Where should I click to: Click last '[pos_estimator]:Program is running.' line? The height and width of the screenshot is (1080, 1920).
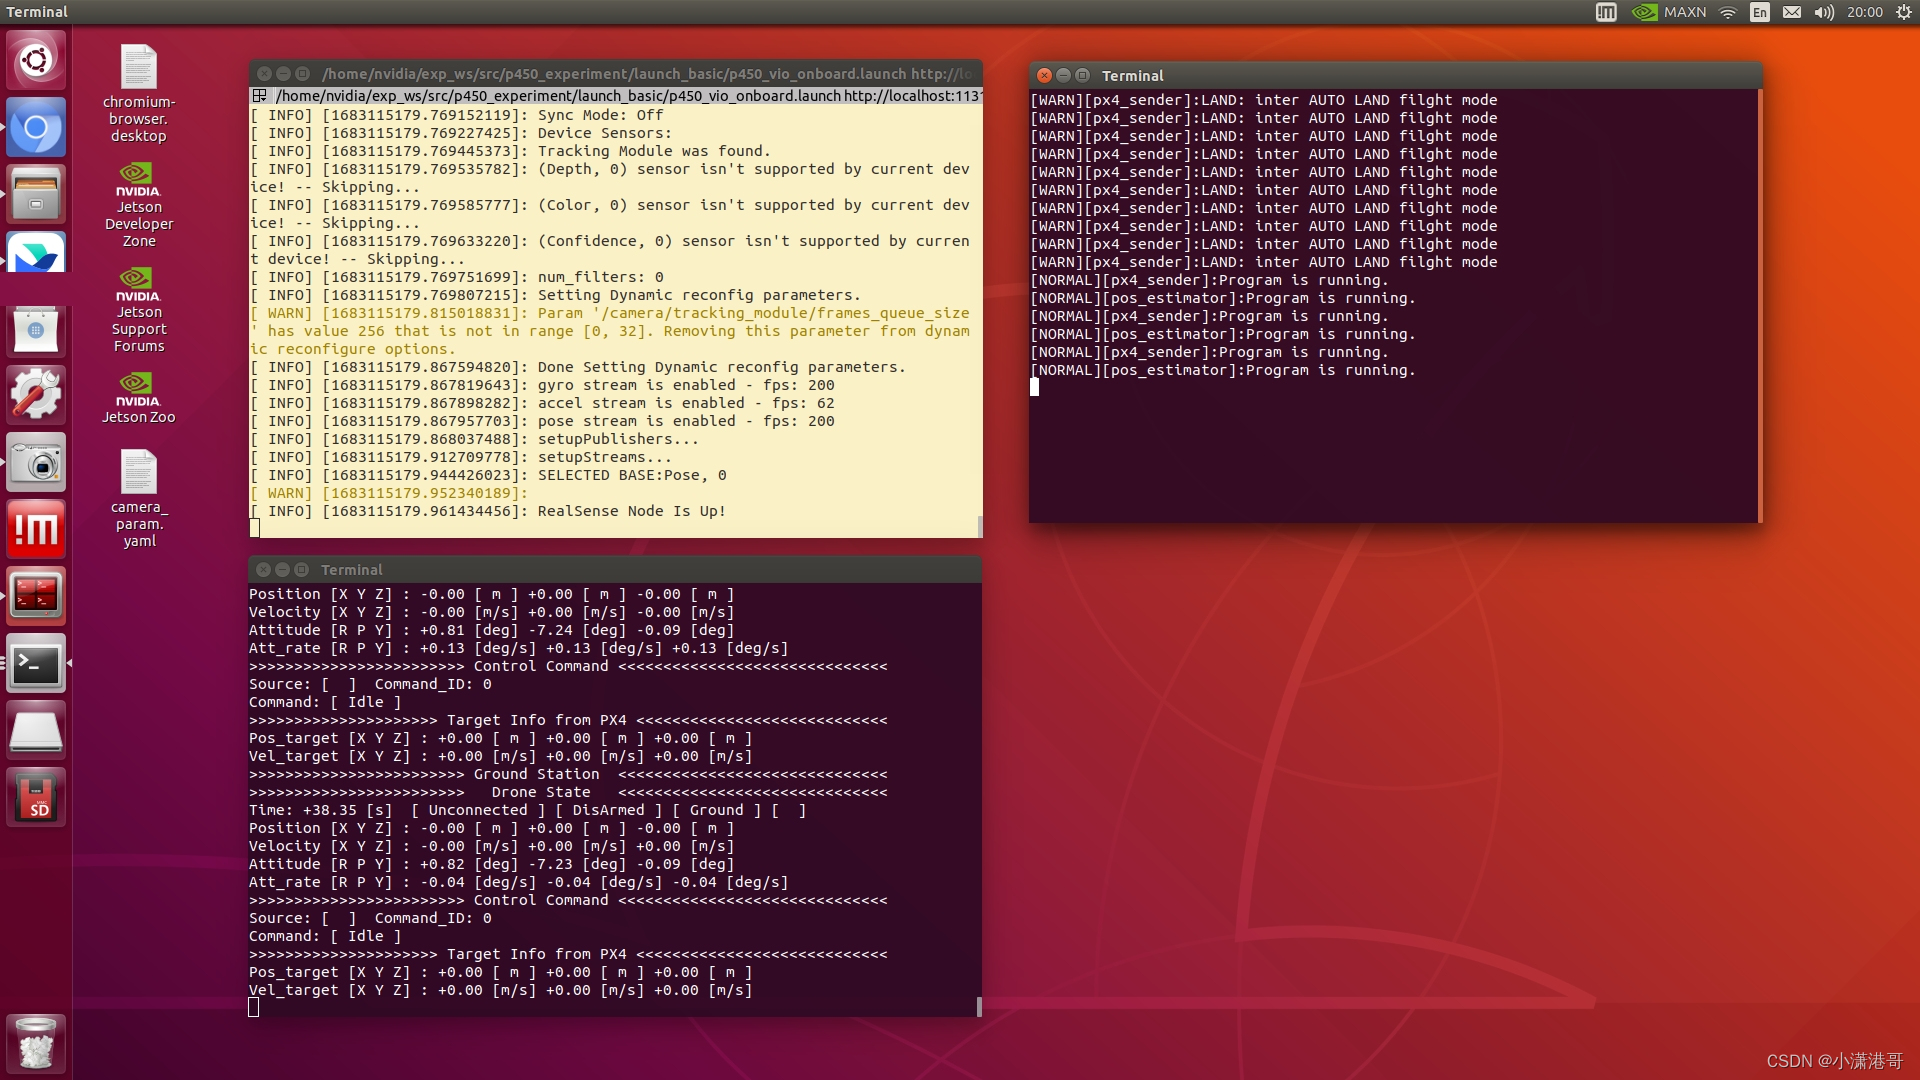(1223, 370)
